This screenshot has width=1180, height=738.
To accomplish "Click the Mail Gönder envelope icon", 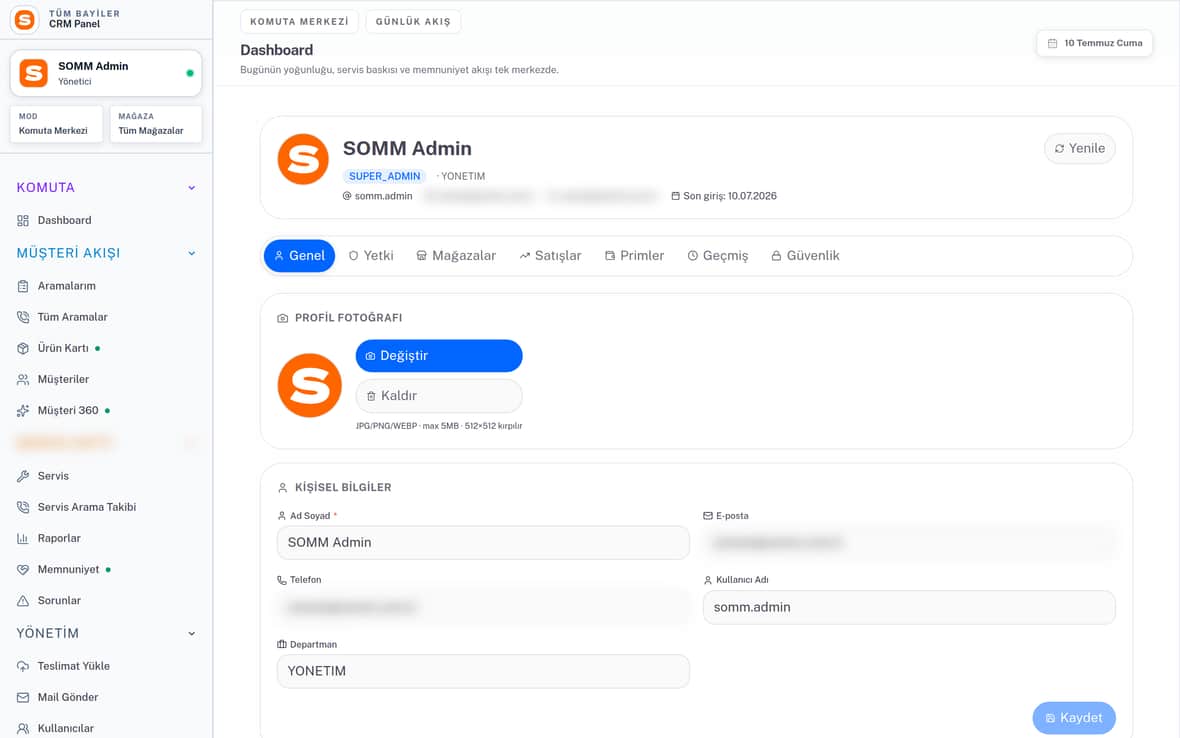I will point(23,697).
